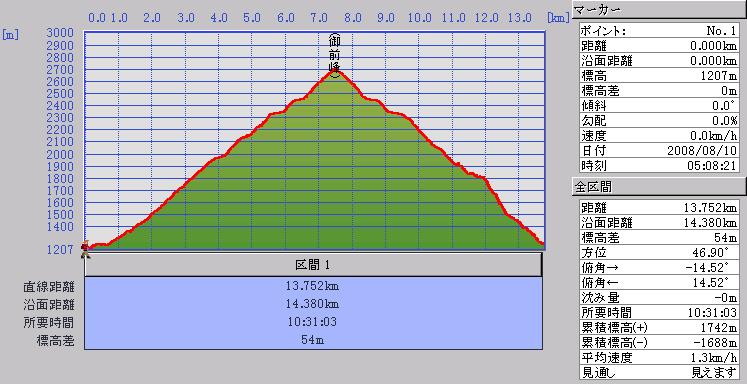Click the marker 傾斜 value 0.0°
This screenshot has height=384, width=747.
click(x=725, y=105)
